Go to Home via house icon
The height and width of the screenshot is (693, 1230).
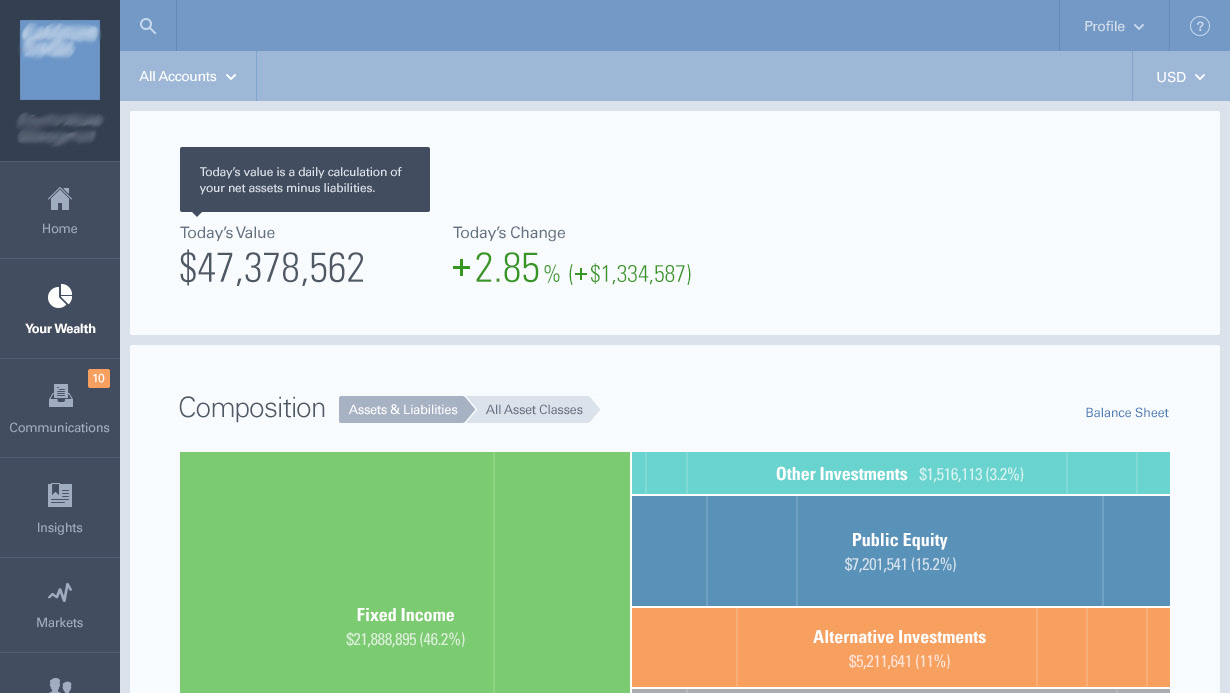60,199
